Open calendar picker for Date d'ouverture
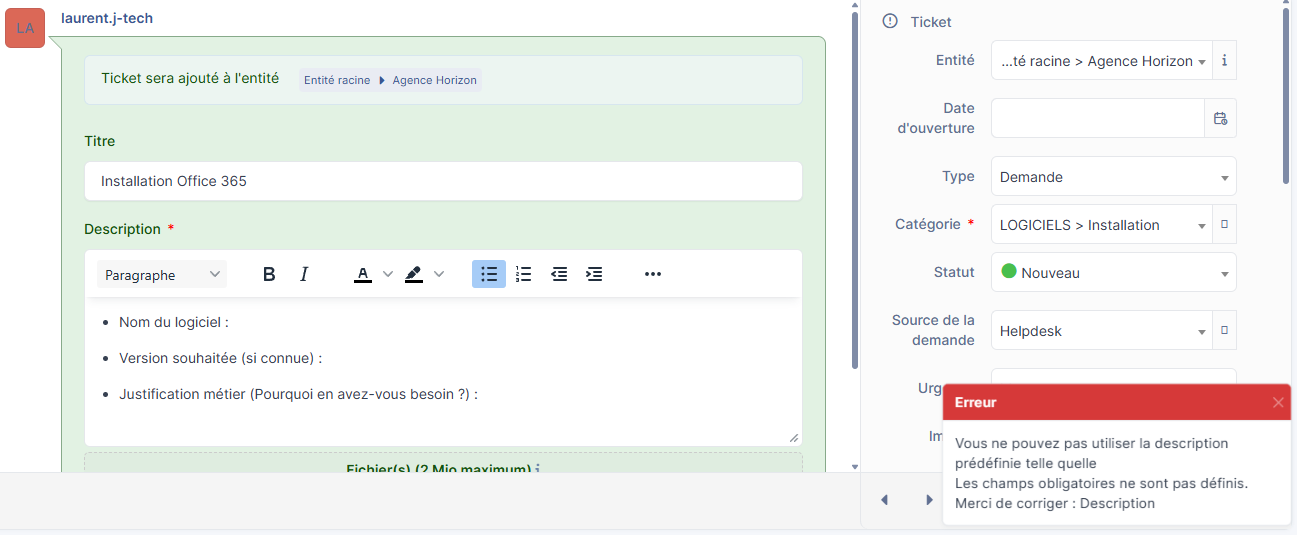Image resolution: width=1297 pixels, height=535 pixels. pyautogui.click(x=1220, y=118)
